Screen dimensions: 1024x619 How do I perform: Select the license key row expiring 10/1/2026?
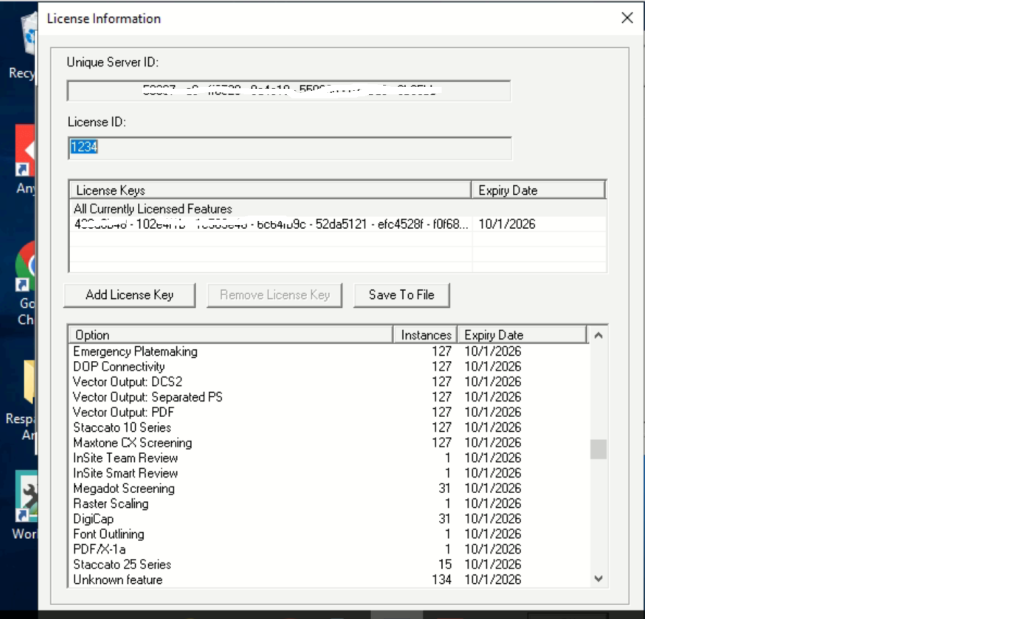point(270,224)
